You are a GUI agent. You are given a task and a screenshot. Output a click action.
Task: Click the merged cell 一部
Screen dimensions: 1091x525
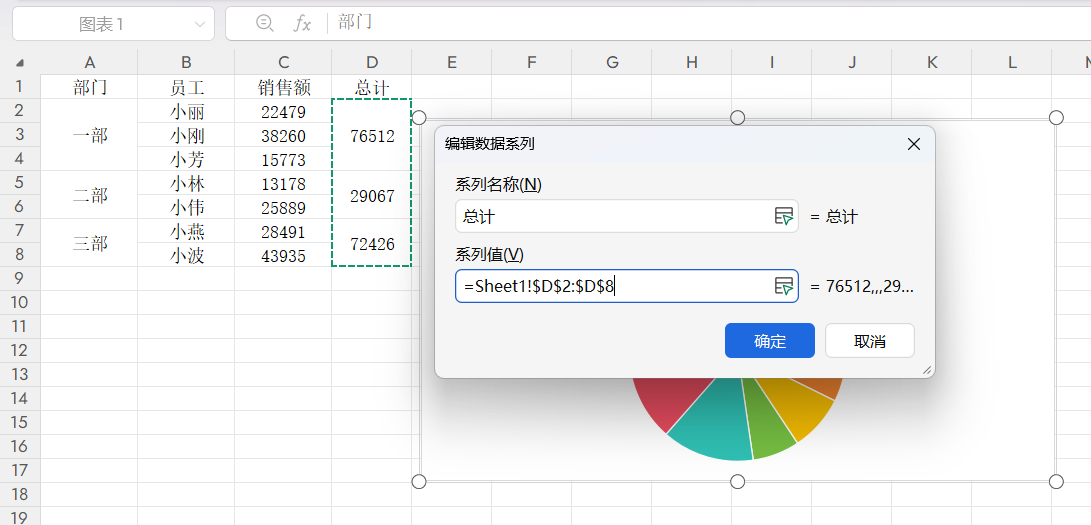point(89,136)
